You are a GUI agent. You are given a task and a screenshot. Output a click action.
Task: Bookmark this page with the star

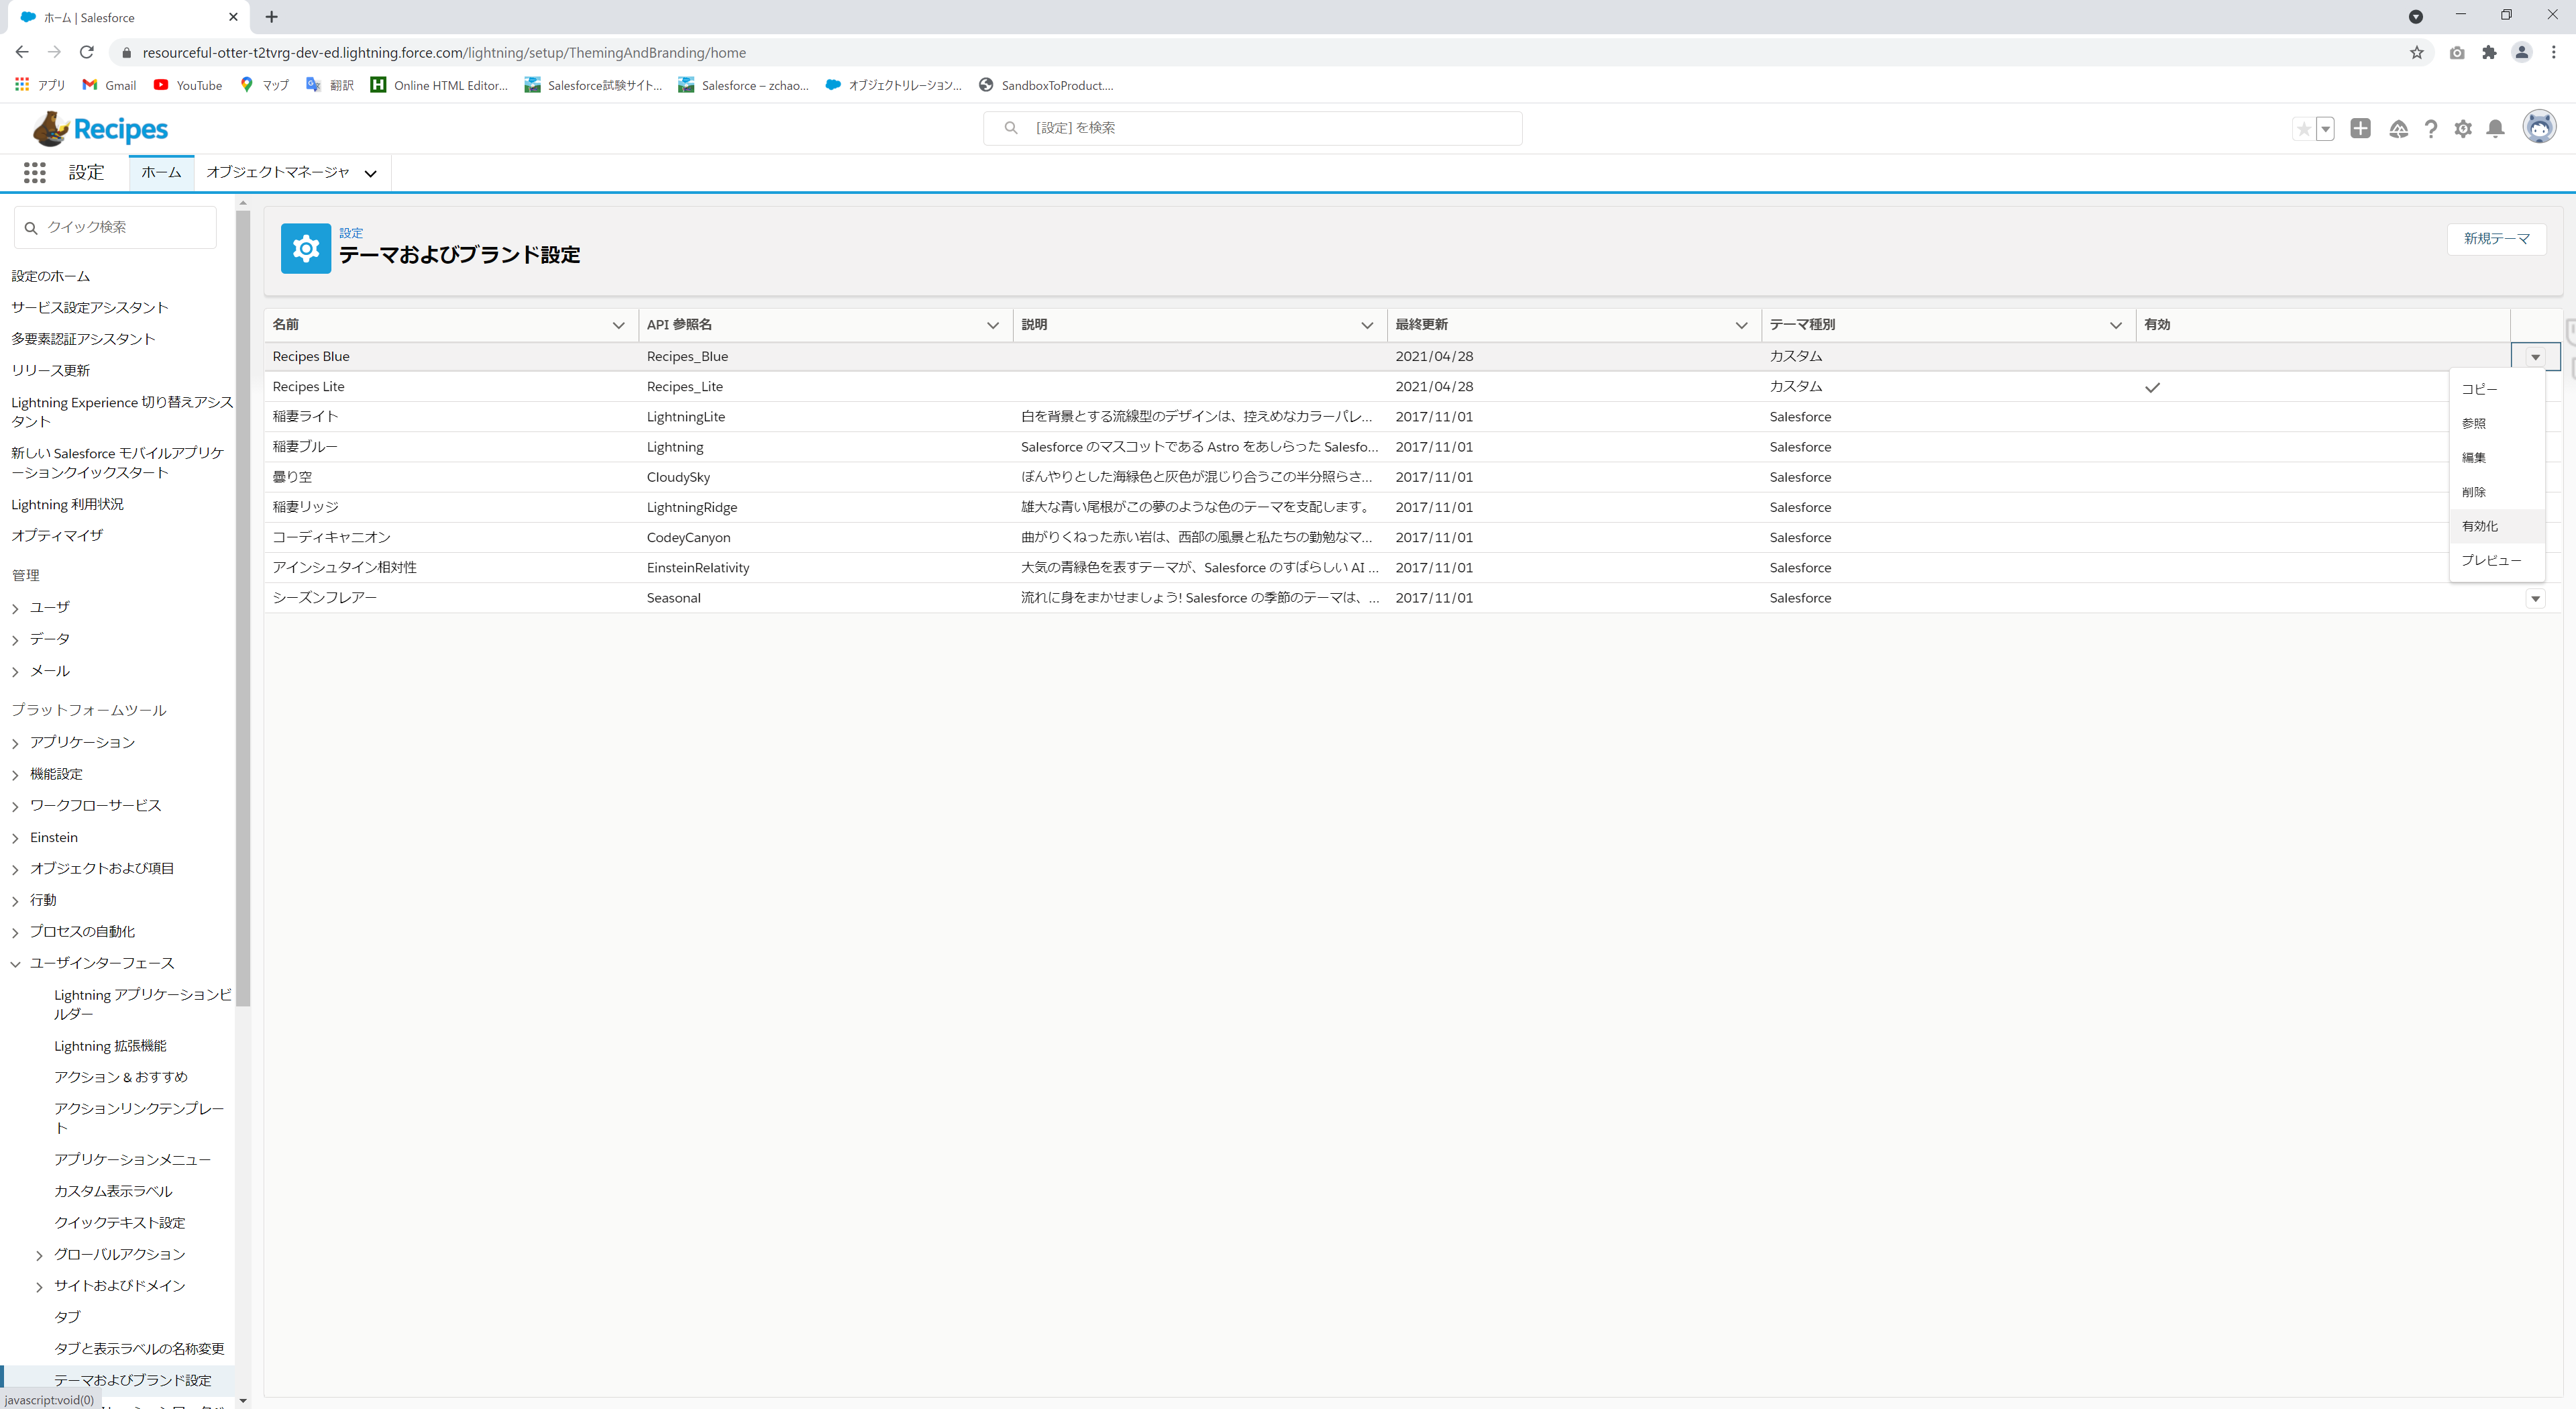tap(2417, 52)
